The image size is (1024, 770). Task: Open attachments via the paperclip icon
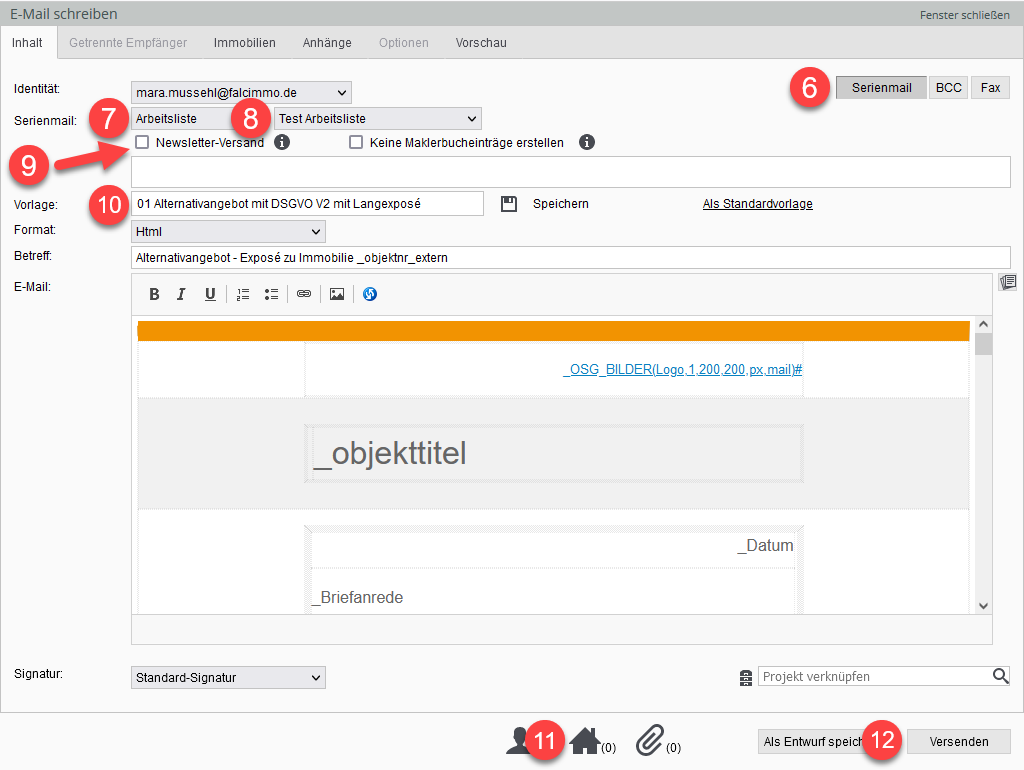tap(650, 741)
